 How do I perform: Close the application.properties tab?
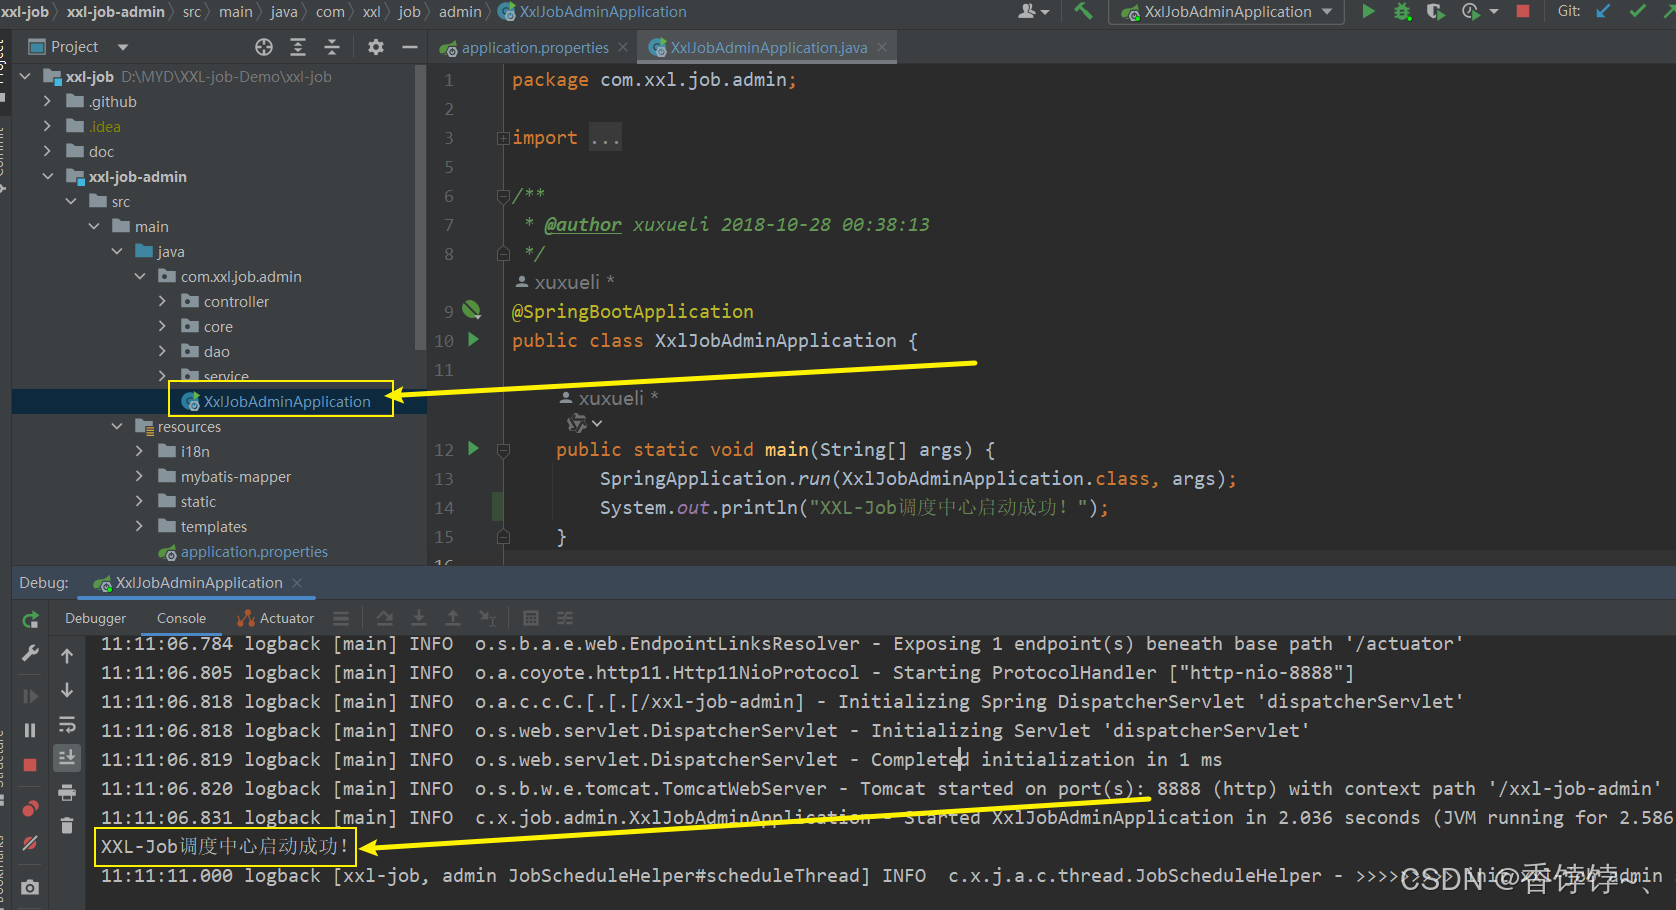click(x=624, y=47)
